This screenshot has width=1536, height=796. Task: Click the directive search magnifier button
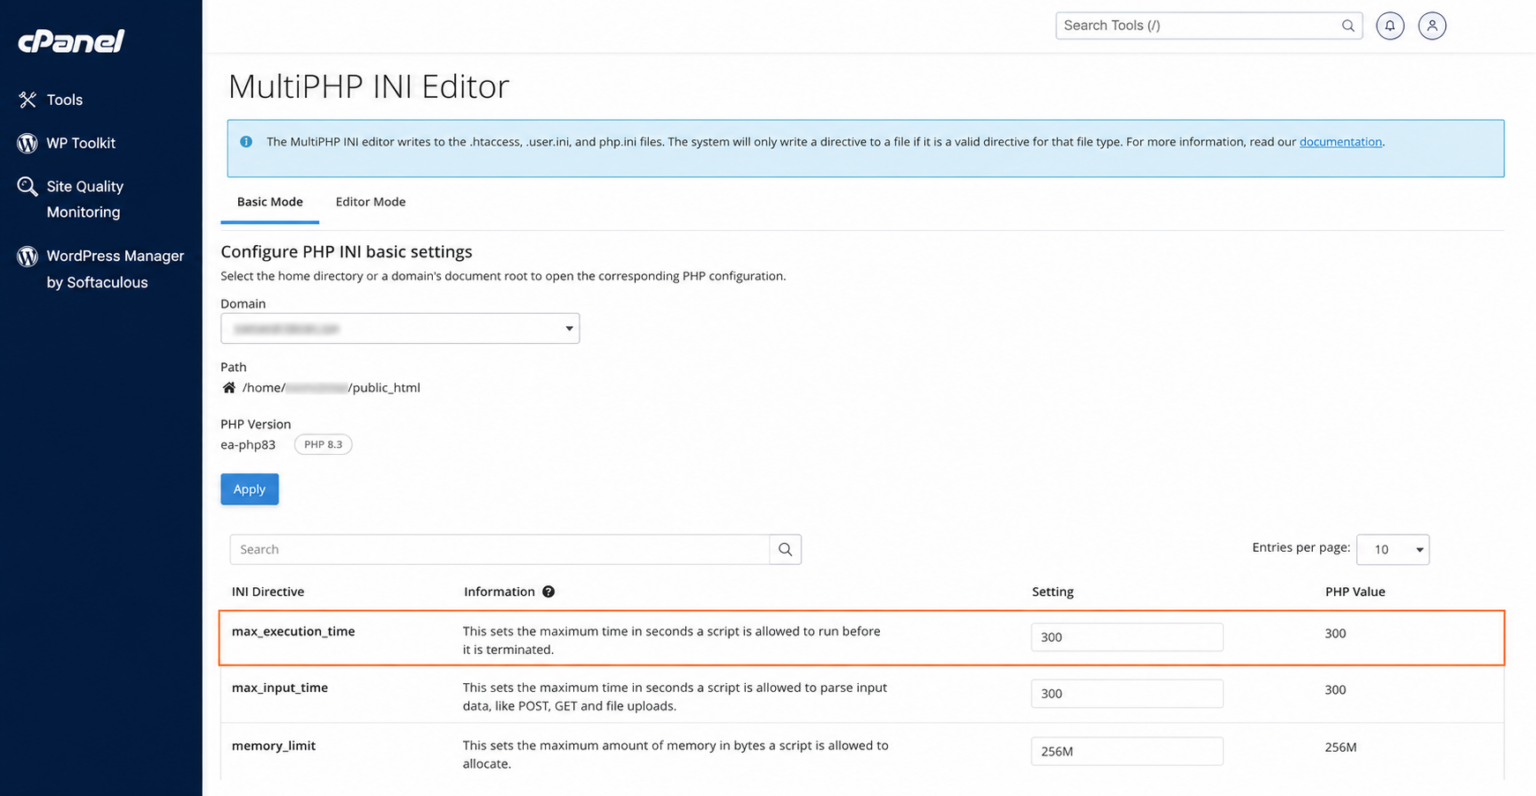pos(785,549)
